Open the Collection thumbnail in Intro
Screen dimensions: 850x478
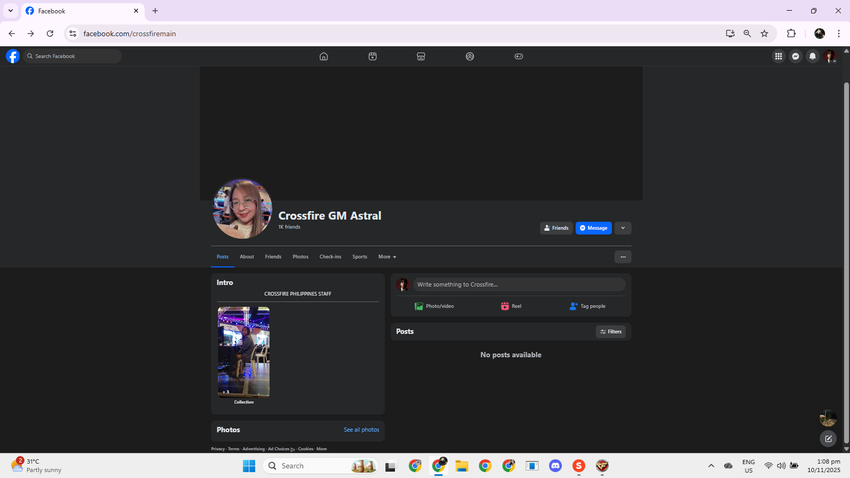click(244, 352)
